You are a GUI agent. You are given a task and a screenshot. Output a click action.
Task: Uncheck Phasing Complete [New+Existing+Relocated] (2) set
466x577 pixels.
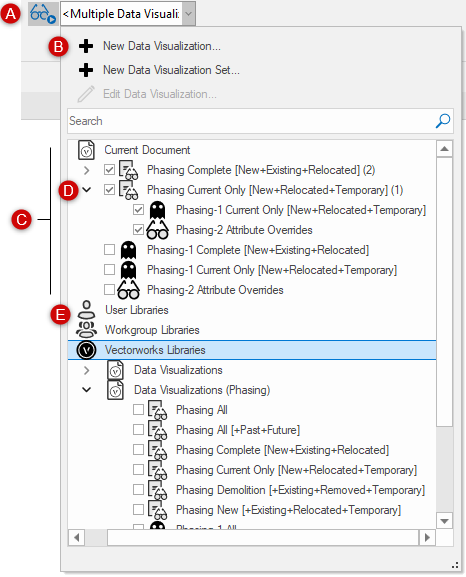coord(109,170)
